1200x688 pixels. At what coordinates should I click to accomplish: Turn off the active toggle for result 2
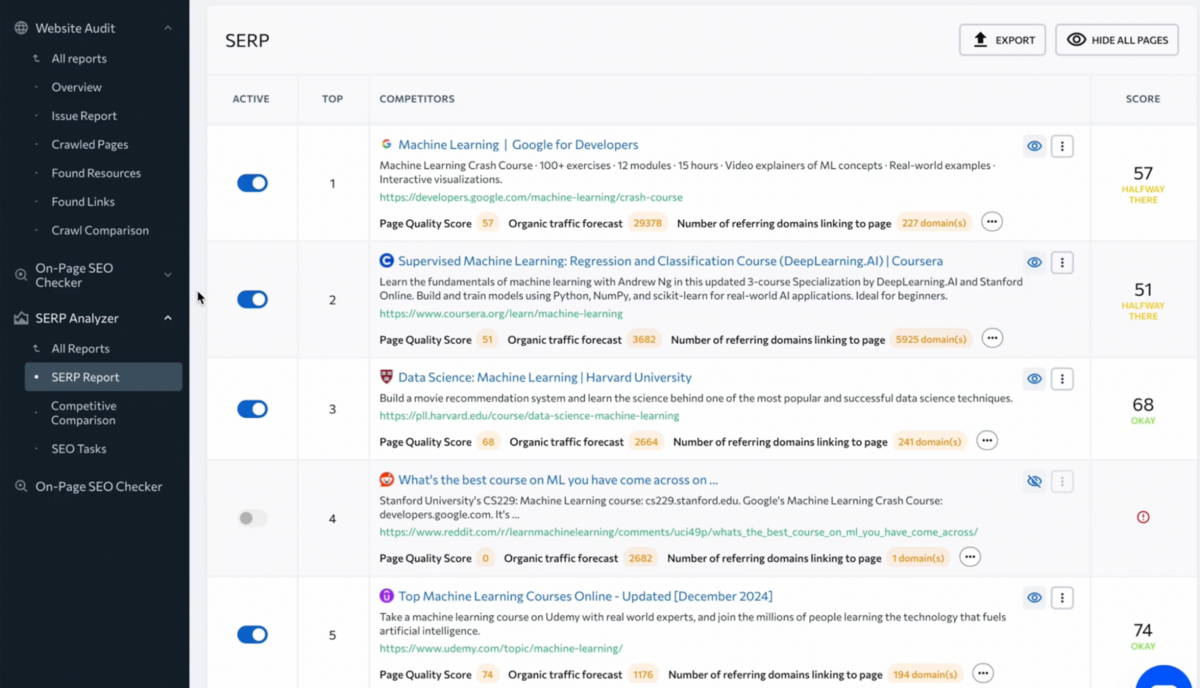[x=252, y=299]
